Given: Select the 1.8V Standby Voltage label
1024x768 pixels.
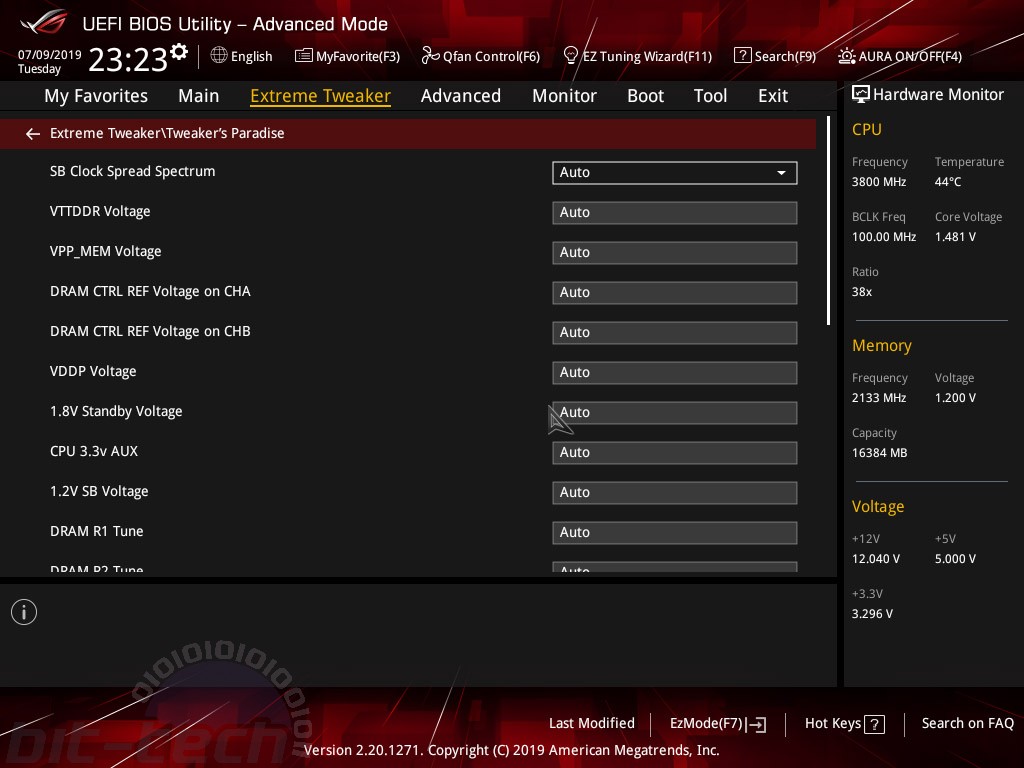Looking at the screenshot, I should coord(116,411).
